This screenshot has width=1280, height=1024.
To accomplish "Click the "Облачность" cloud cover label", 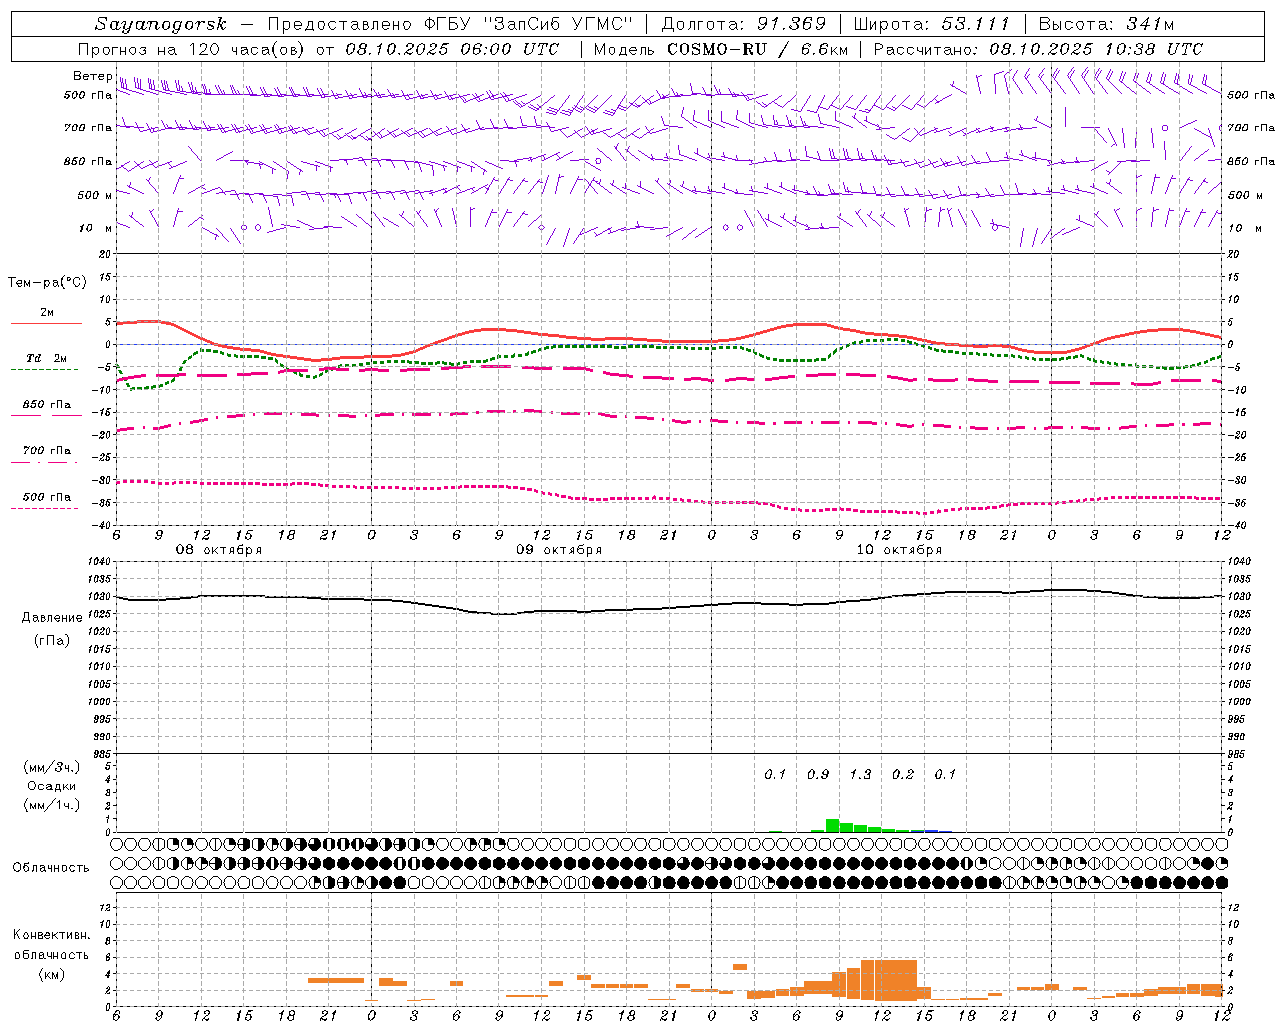I will click(51, 867).
